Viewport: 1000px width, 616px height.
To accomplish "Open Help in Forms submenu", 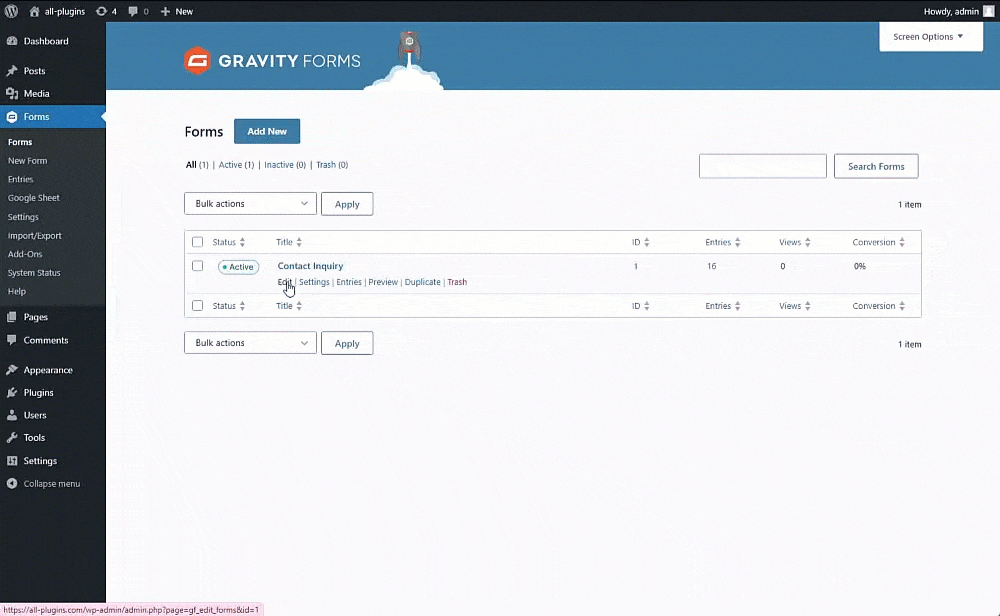I will [x=17, y=291].
